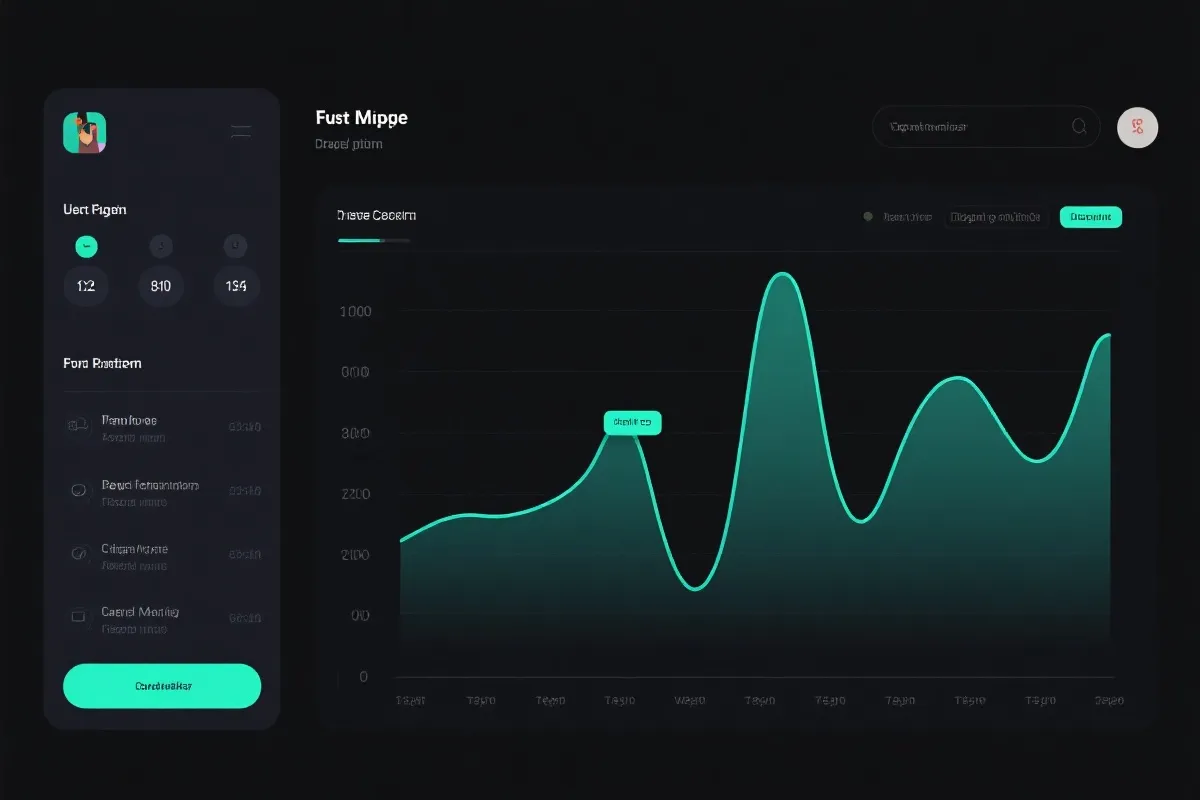The image size is (1200, 800).
Task: Open the profile avatar at top right
Action: [x=1137, y=128]
